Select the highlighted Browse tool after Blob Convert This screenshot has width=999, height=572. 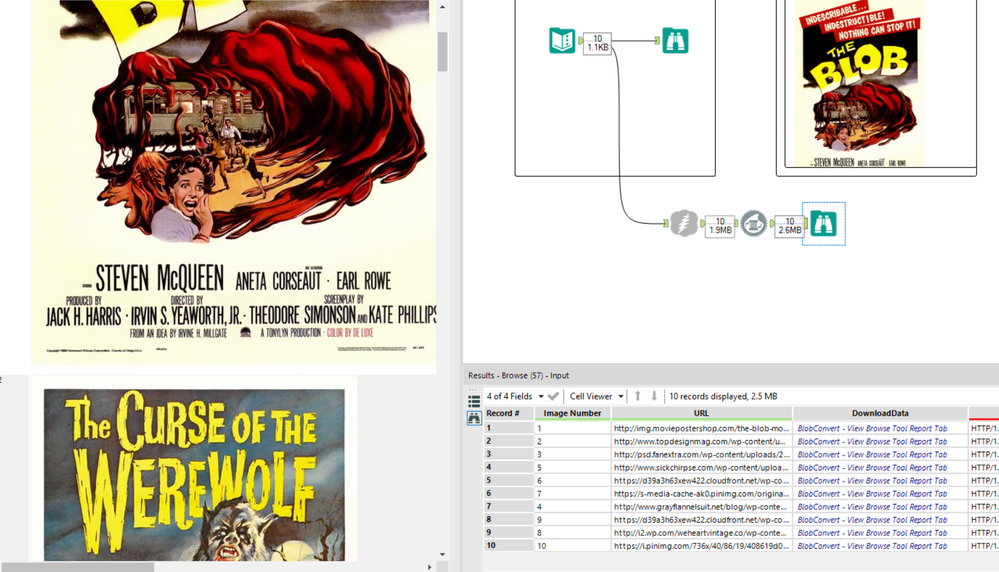[x=823, y=224]
